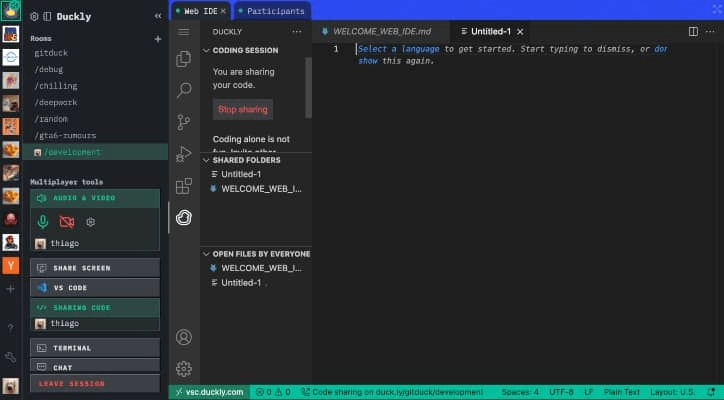Collapse Open Files By Everyone section
The height and width of the screenshot is (400, 724).
(256, 254)
